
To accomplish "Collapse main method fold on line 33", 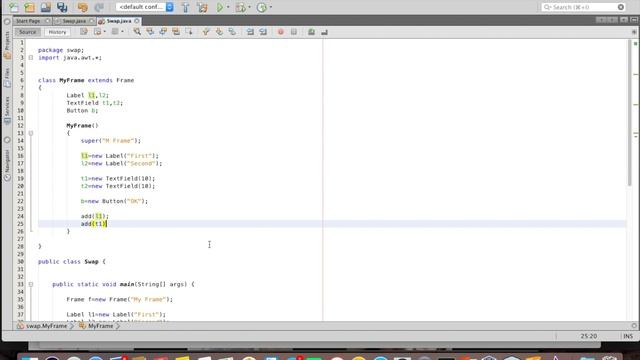I will (31, 284).
